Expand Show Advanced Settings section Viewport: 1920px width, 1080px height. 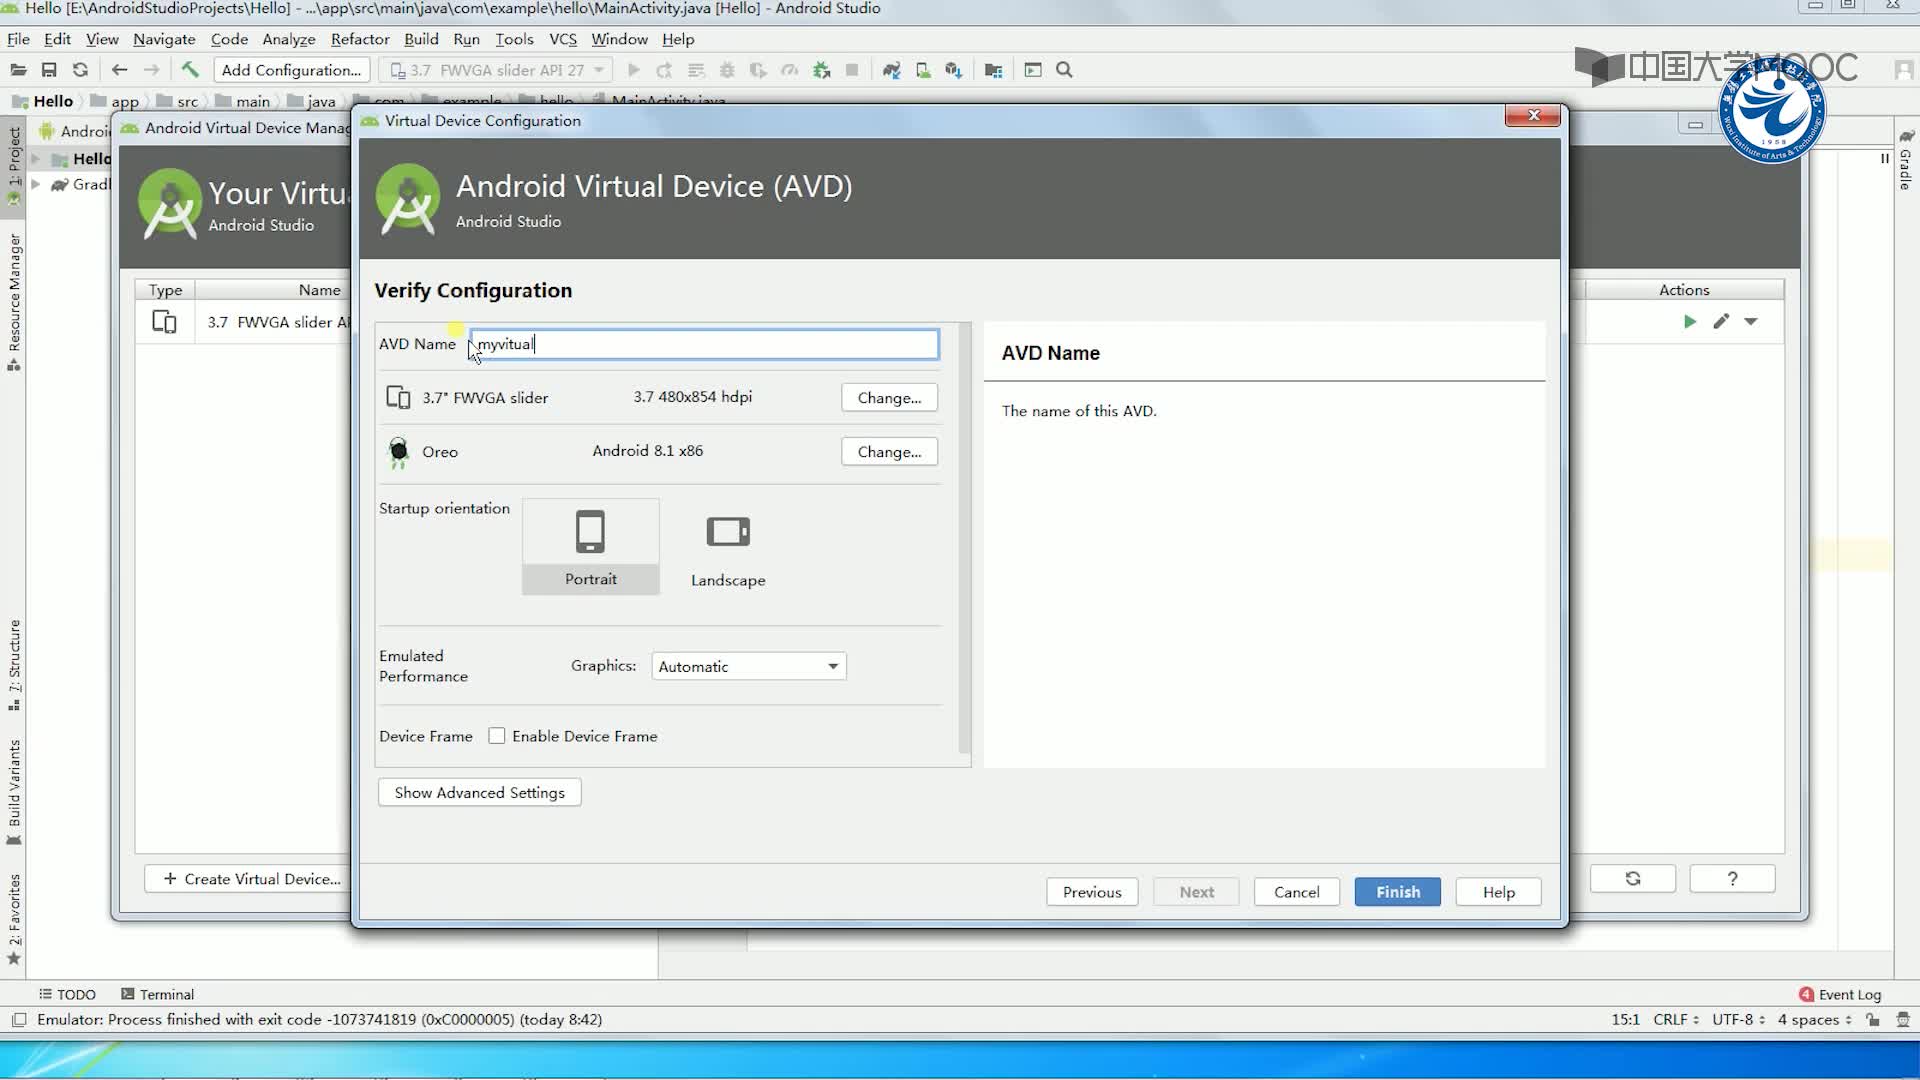pyautogui.click(x=479, y=791)
